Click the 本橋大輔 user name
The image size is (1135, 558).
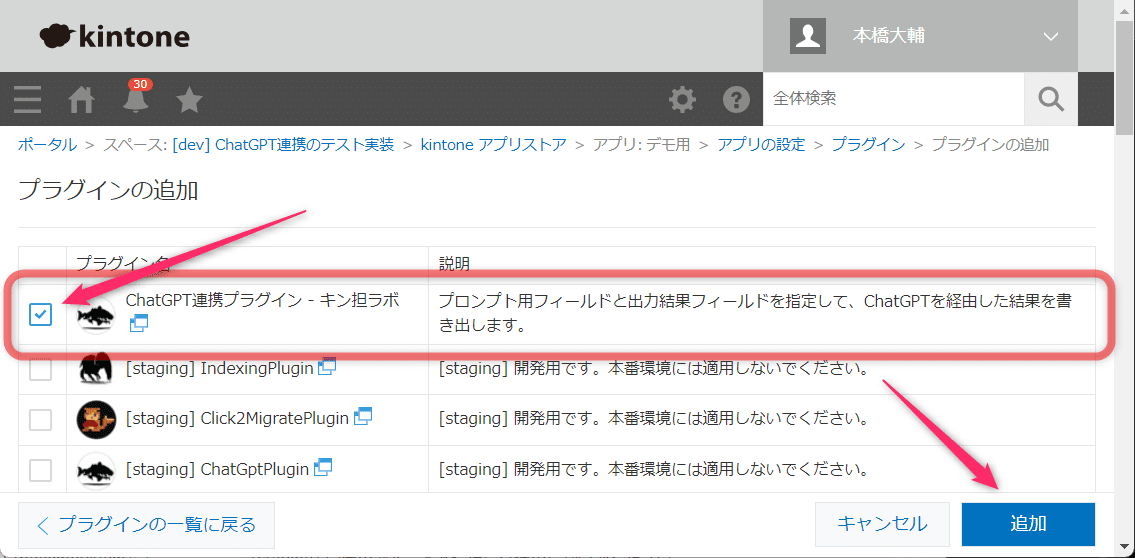coord(888,36)
